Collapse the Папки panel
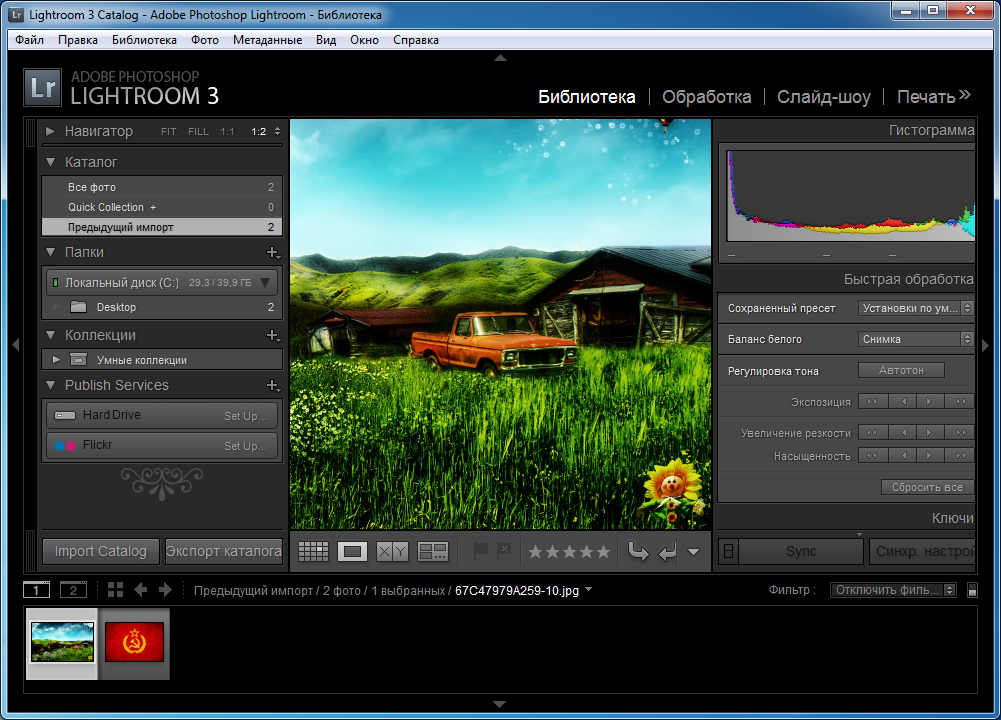The height and width of the screenshot is (720, 1001). click(50, 253)
